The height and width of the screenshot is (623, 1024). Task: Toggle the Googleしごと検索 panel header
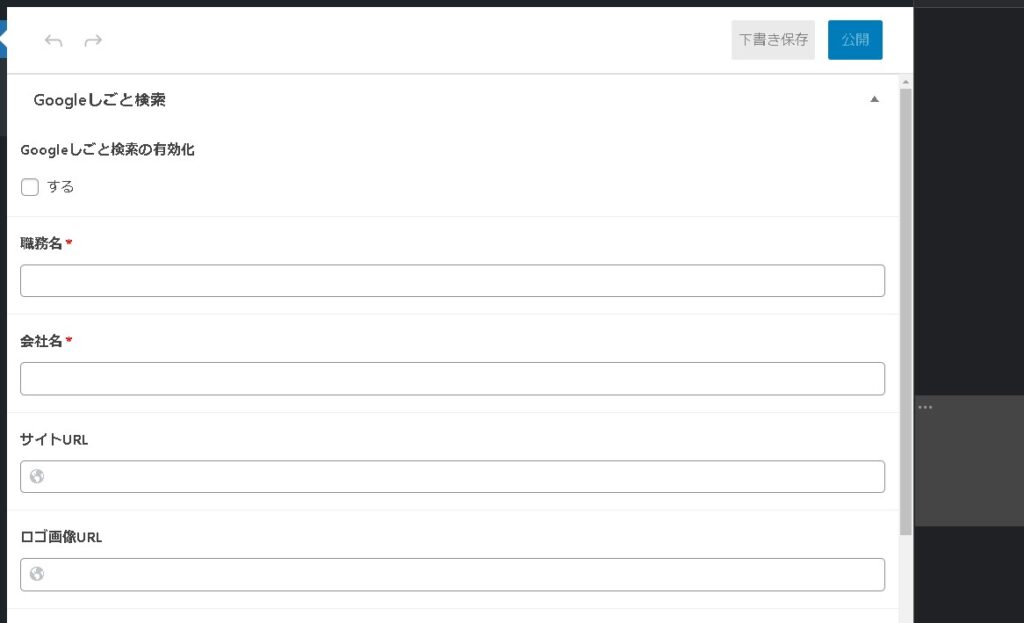tap(100, 100)
